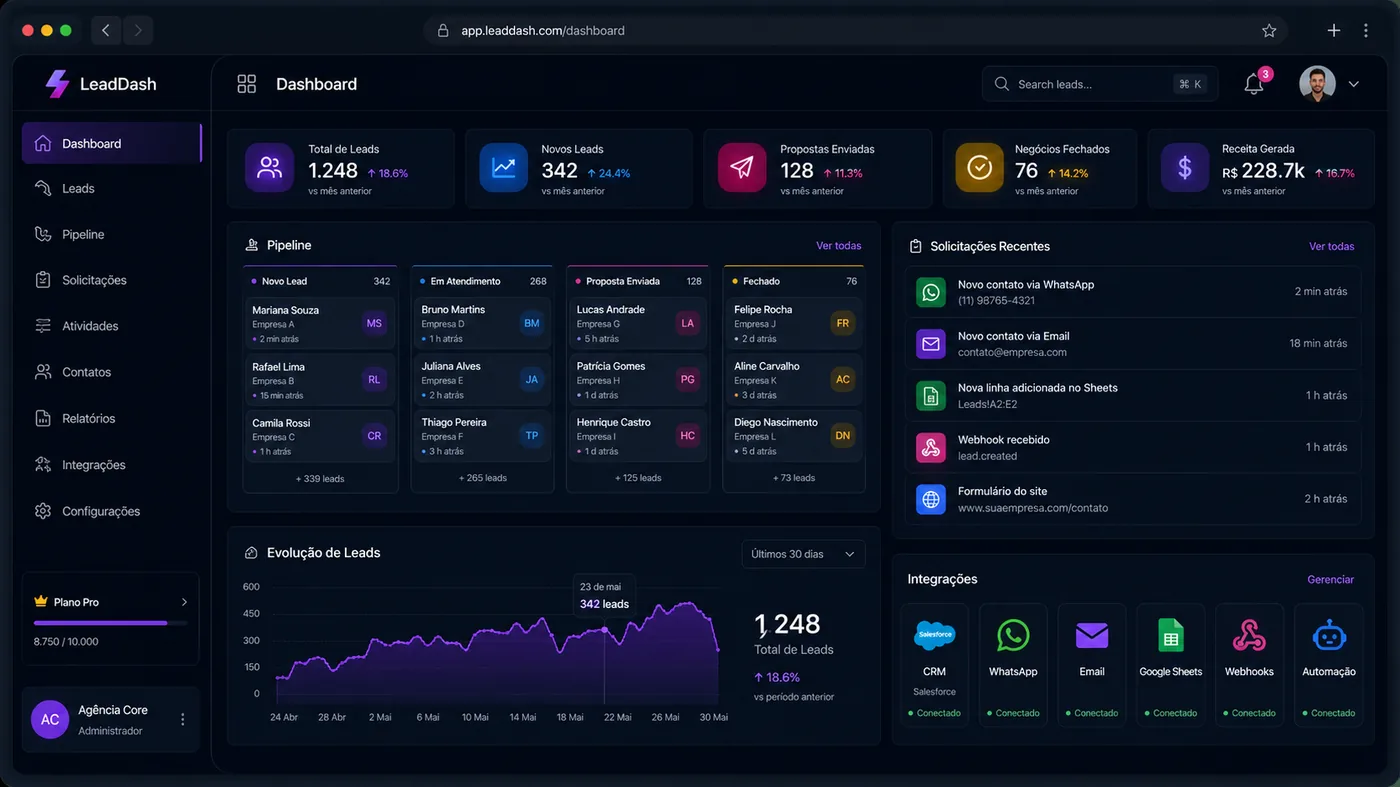Click the user profile photo avatar
1400x787 pixels.
(x=1317, y=84)
